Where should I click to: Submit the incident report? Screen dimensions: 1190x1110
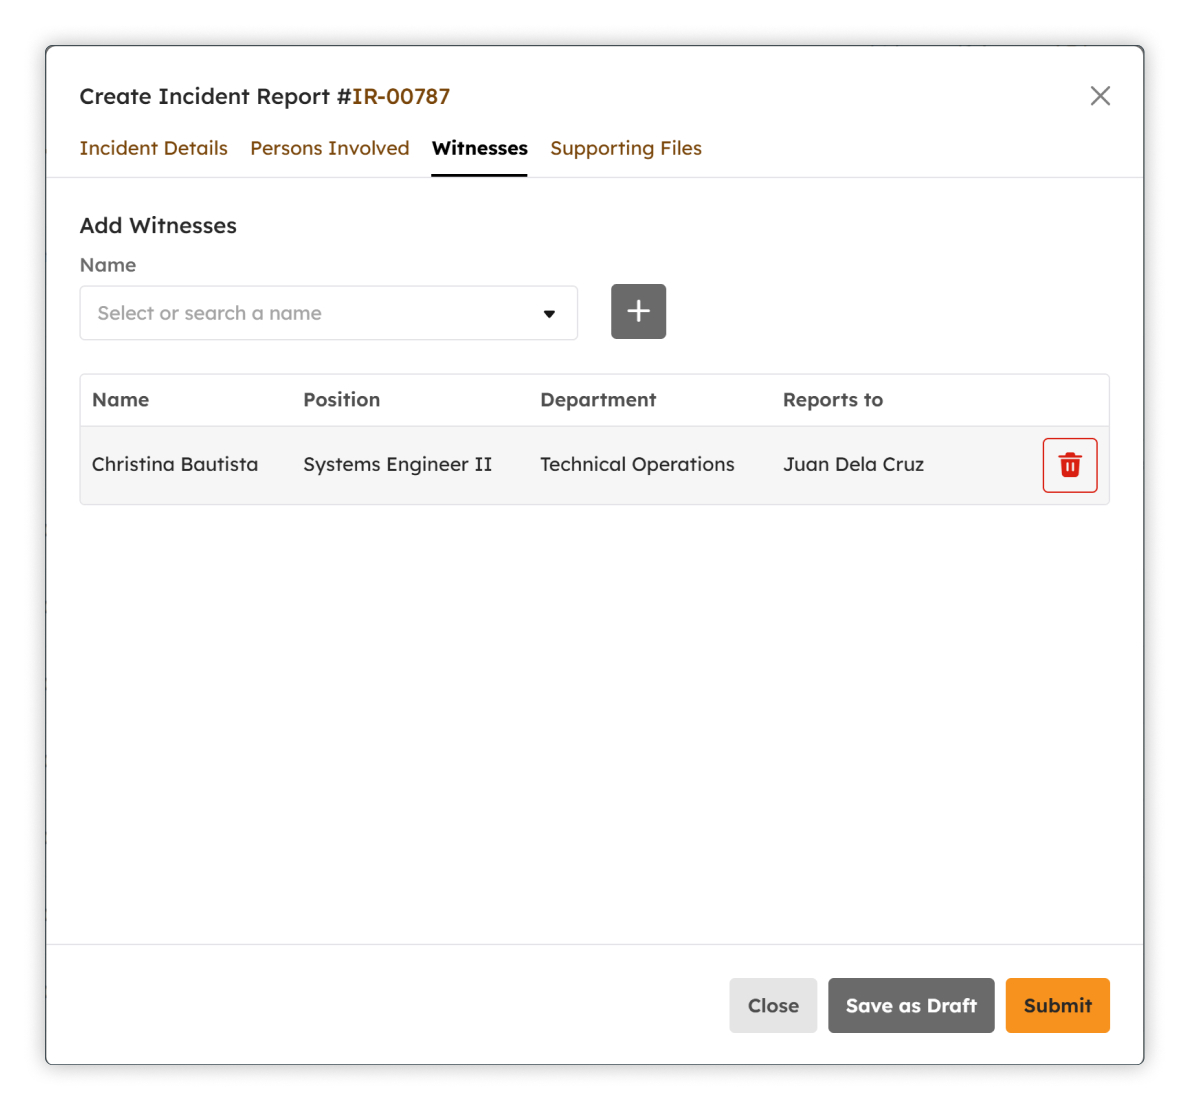point(1057,1005)
